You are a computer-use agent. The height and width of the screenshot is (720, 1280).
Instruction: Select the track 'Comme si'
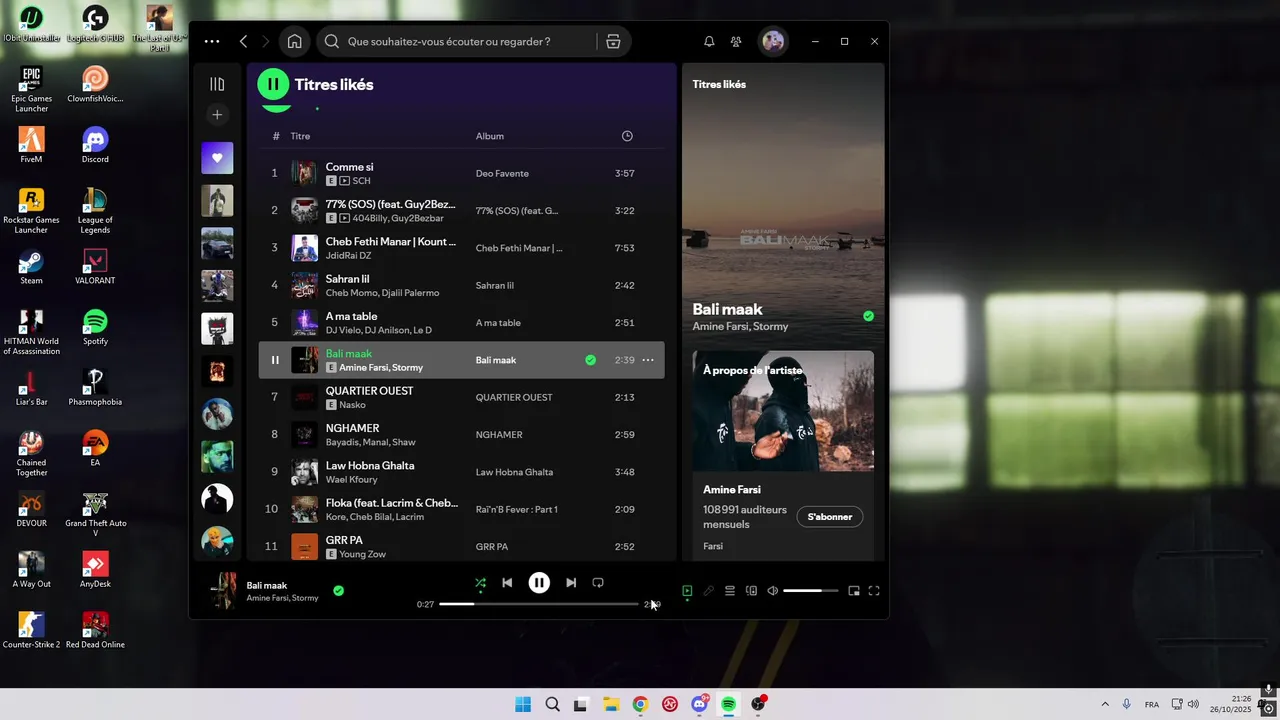[349, 167]
